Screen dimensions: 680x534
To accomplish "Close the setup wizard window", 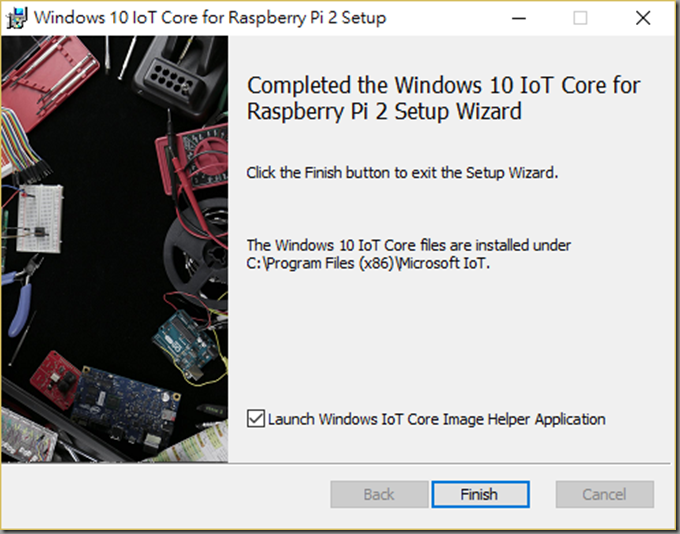I will 643,18.
